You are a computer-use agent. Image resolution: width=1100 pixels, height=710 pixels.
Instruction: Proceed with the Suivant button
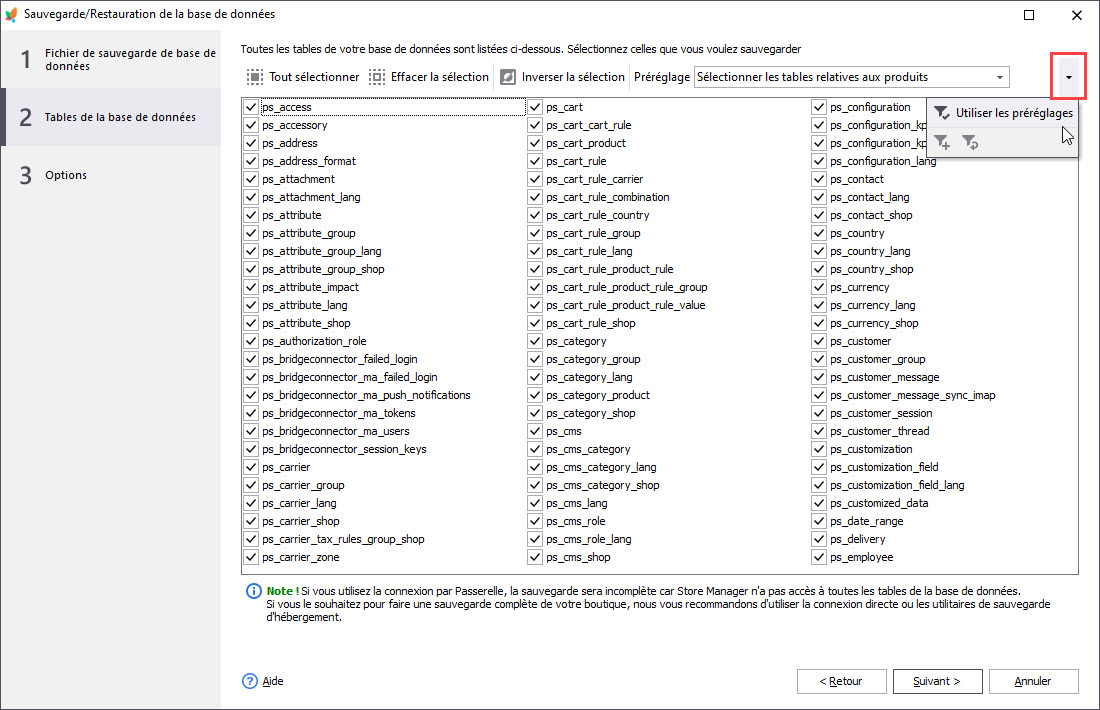coord(937,681)
